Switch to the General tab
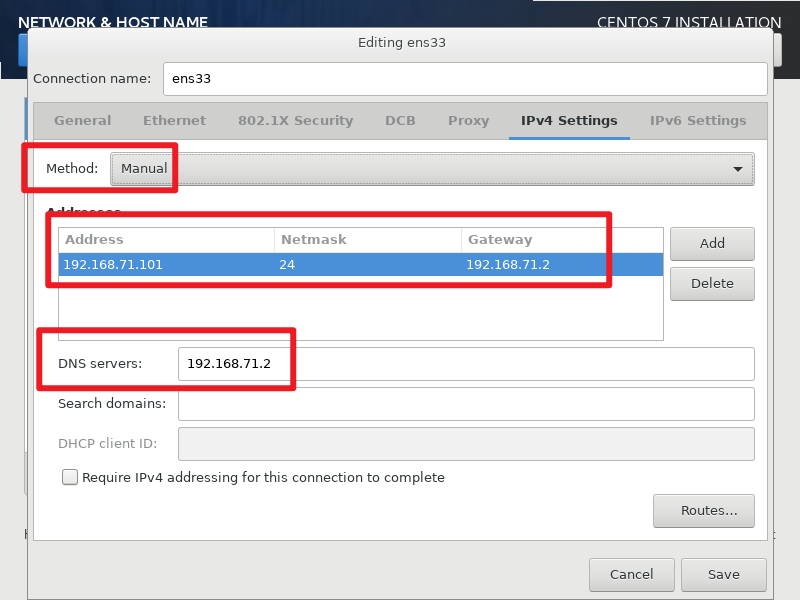The height and width of the screenshot is (600, 800). pyautogui.click(x=82, y=121)
